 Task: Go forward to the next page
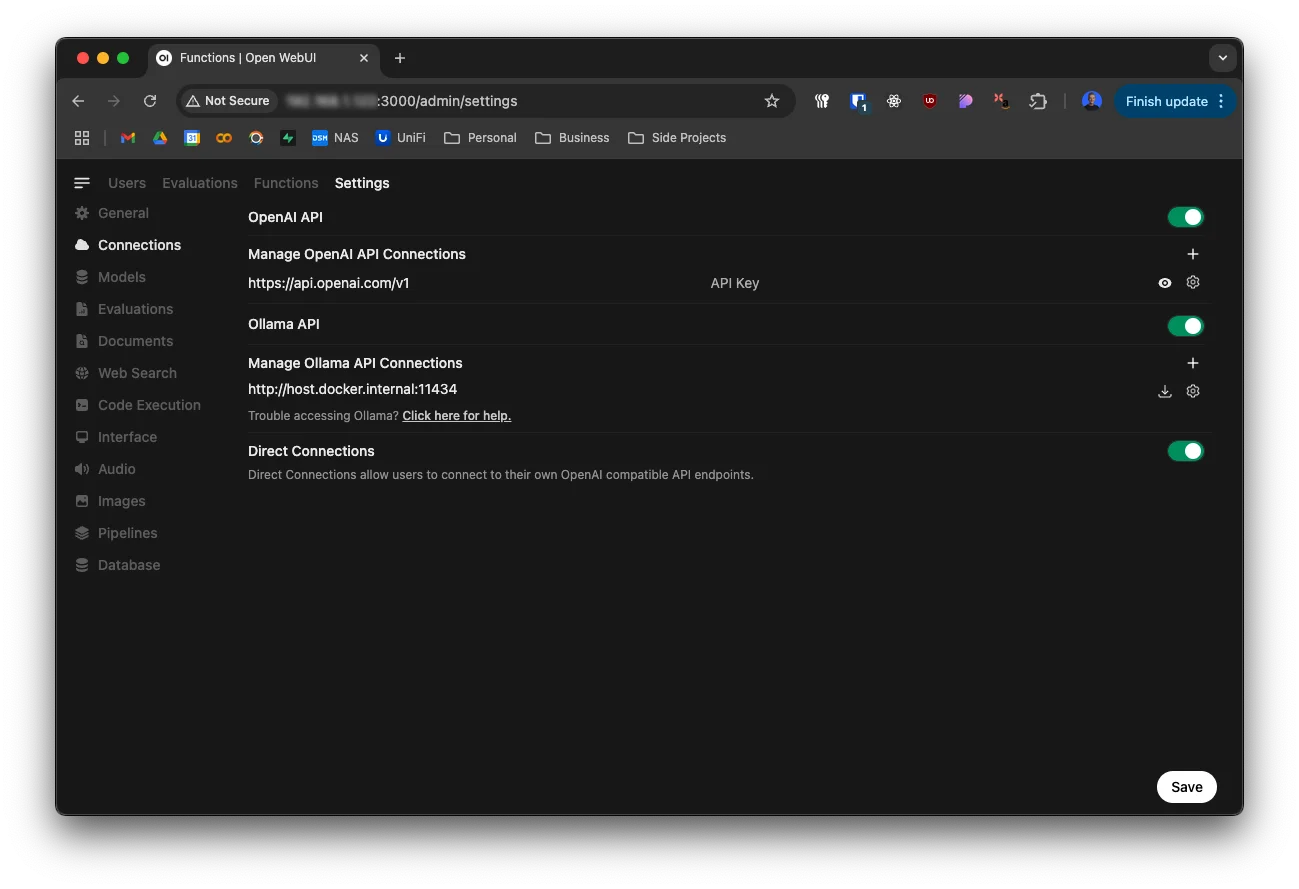(114, 101)
